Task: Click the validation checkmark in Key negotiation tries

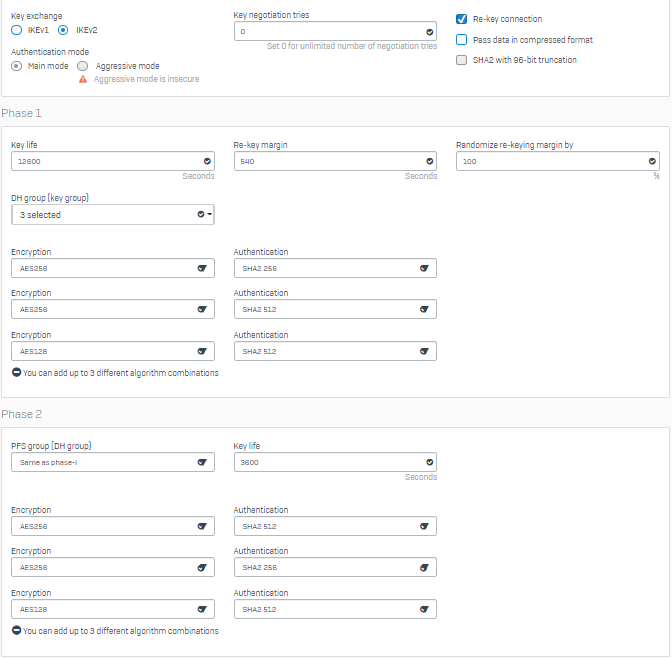Action: coord(429,32)
